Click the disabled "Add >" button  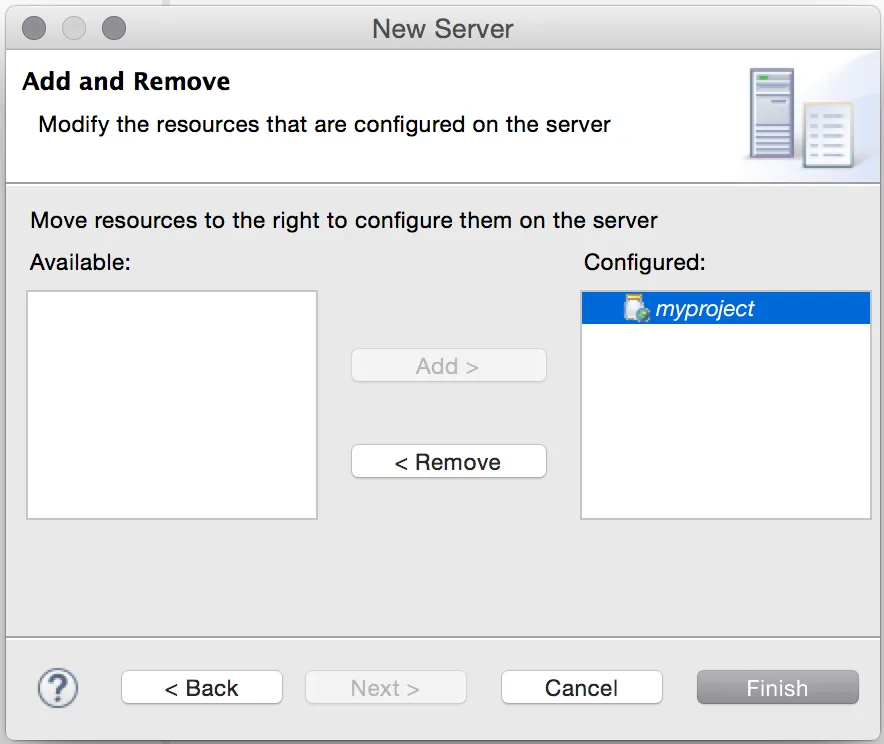pyautogui.click(x=448, y=365)
